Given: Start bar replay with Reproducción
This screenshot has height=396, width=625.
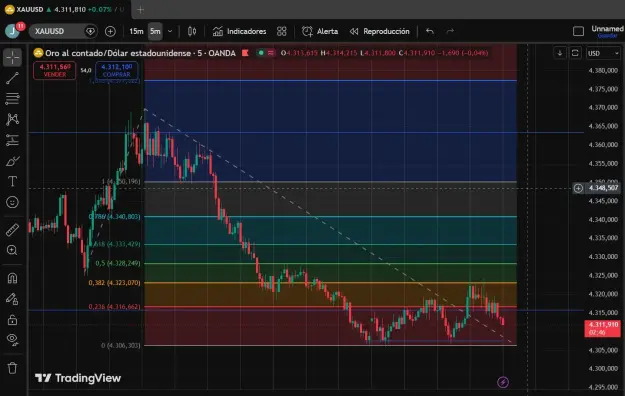Looking at the screenshot, I should [x=379, y=31].
